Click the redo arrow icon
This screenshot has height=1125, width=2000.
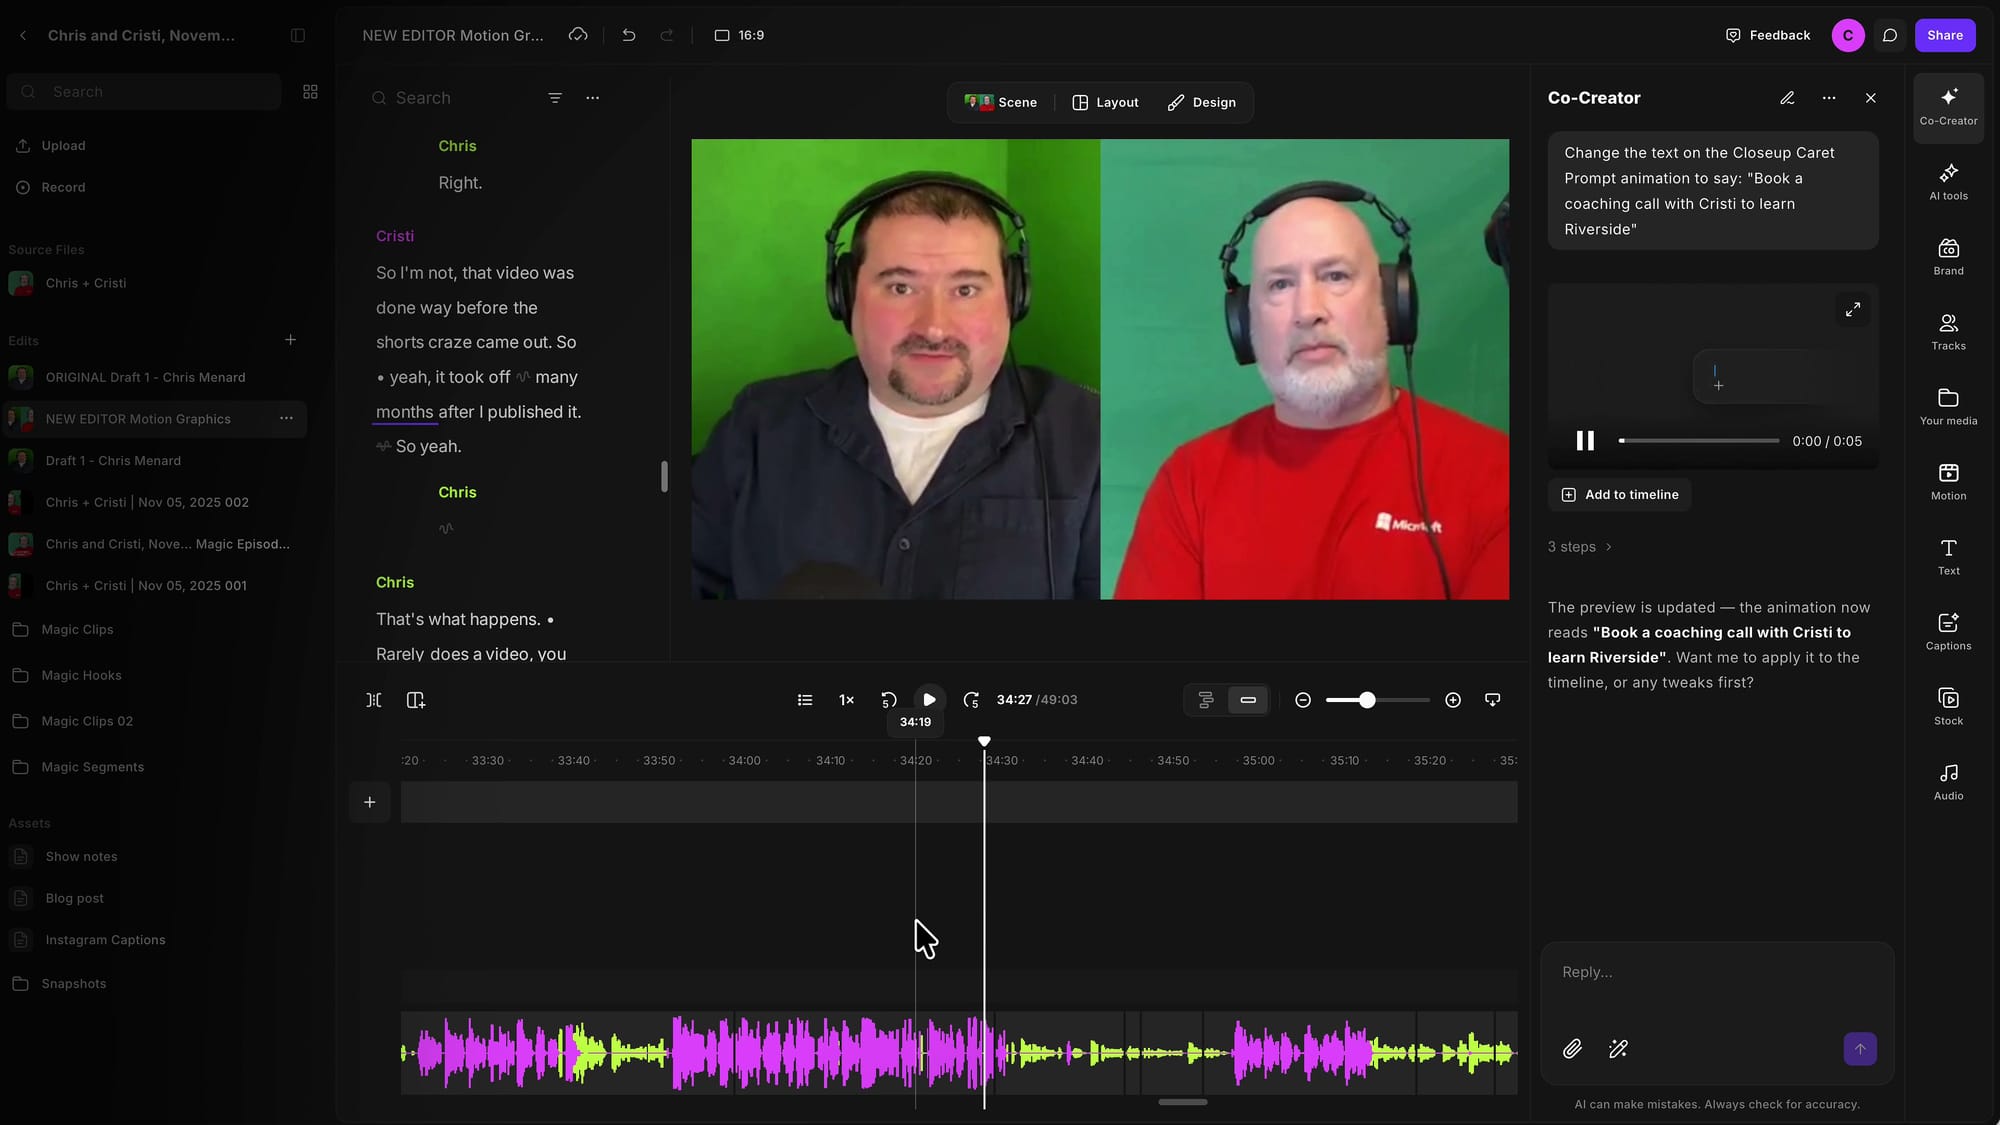(x=667, y=35)
